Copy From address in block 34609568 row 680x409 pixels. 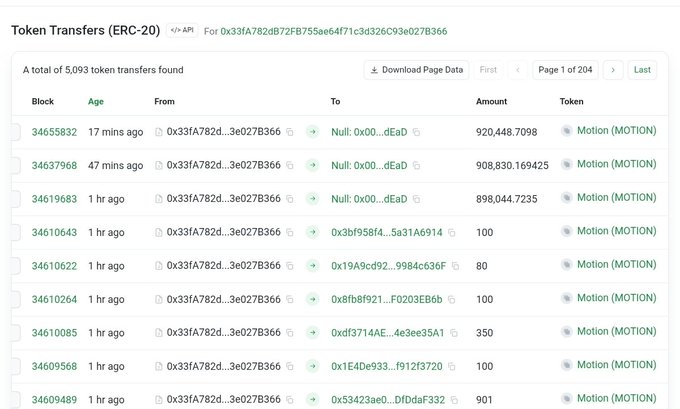point(290,366)
